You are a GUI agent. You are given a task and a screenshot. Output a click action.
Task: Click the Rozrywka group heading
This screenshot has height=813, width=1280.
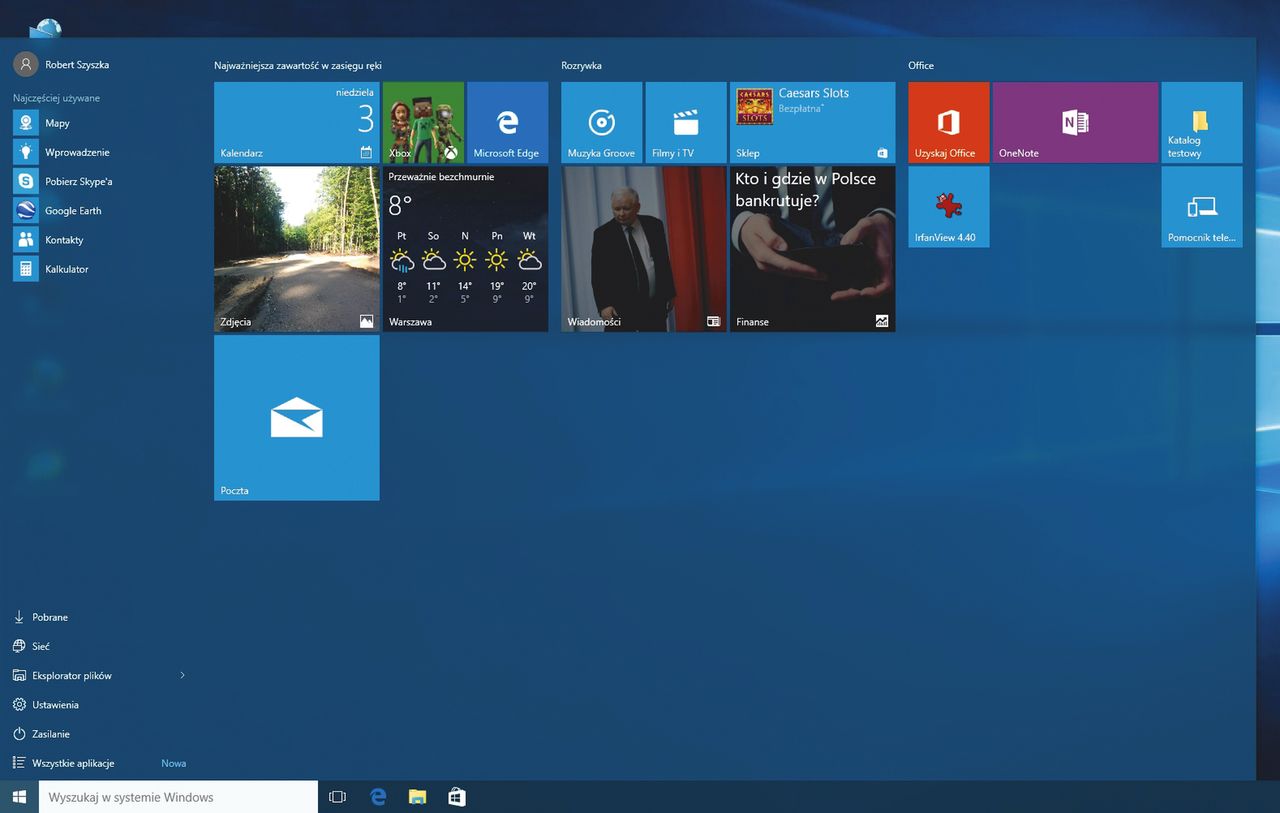tap(582, 66)
